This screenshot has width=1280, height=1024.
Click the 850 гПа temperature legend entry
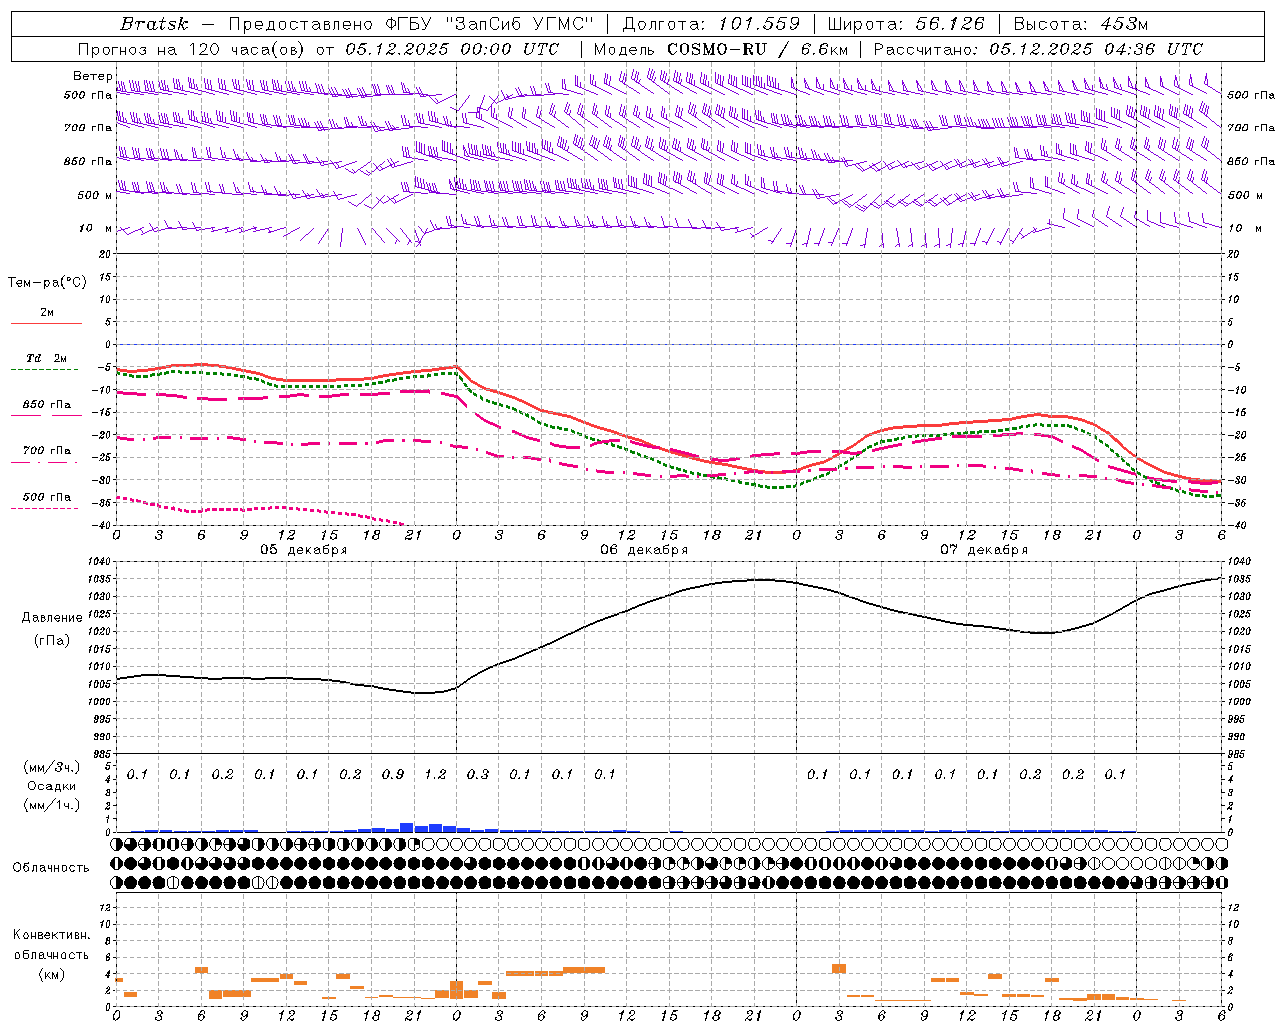[47, 405]
